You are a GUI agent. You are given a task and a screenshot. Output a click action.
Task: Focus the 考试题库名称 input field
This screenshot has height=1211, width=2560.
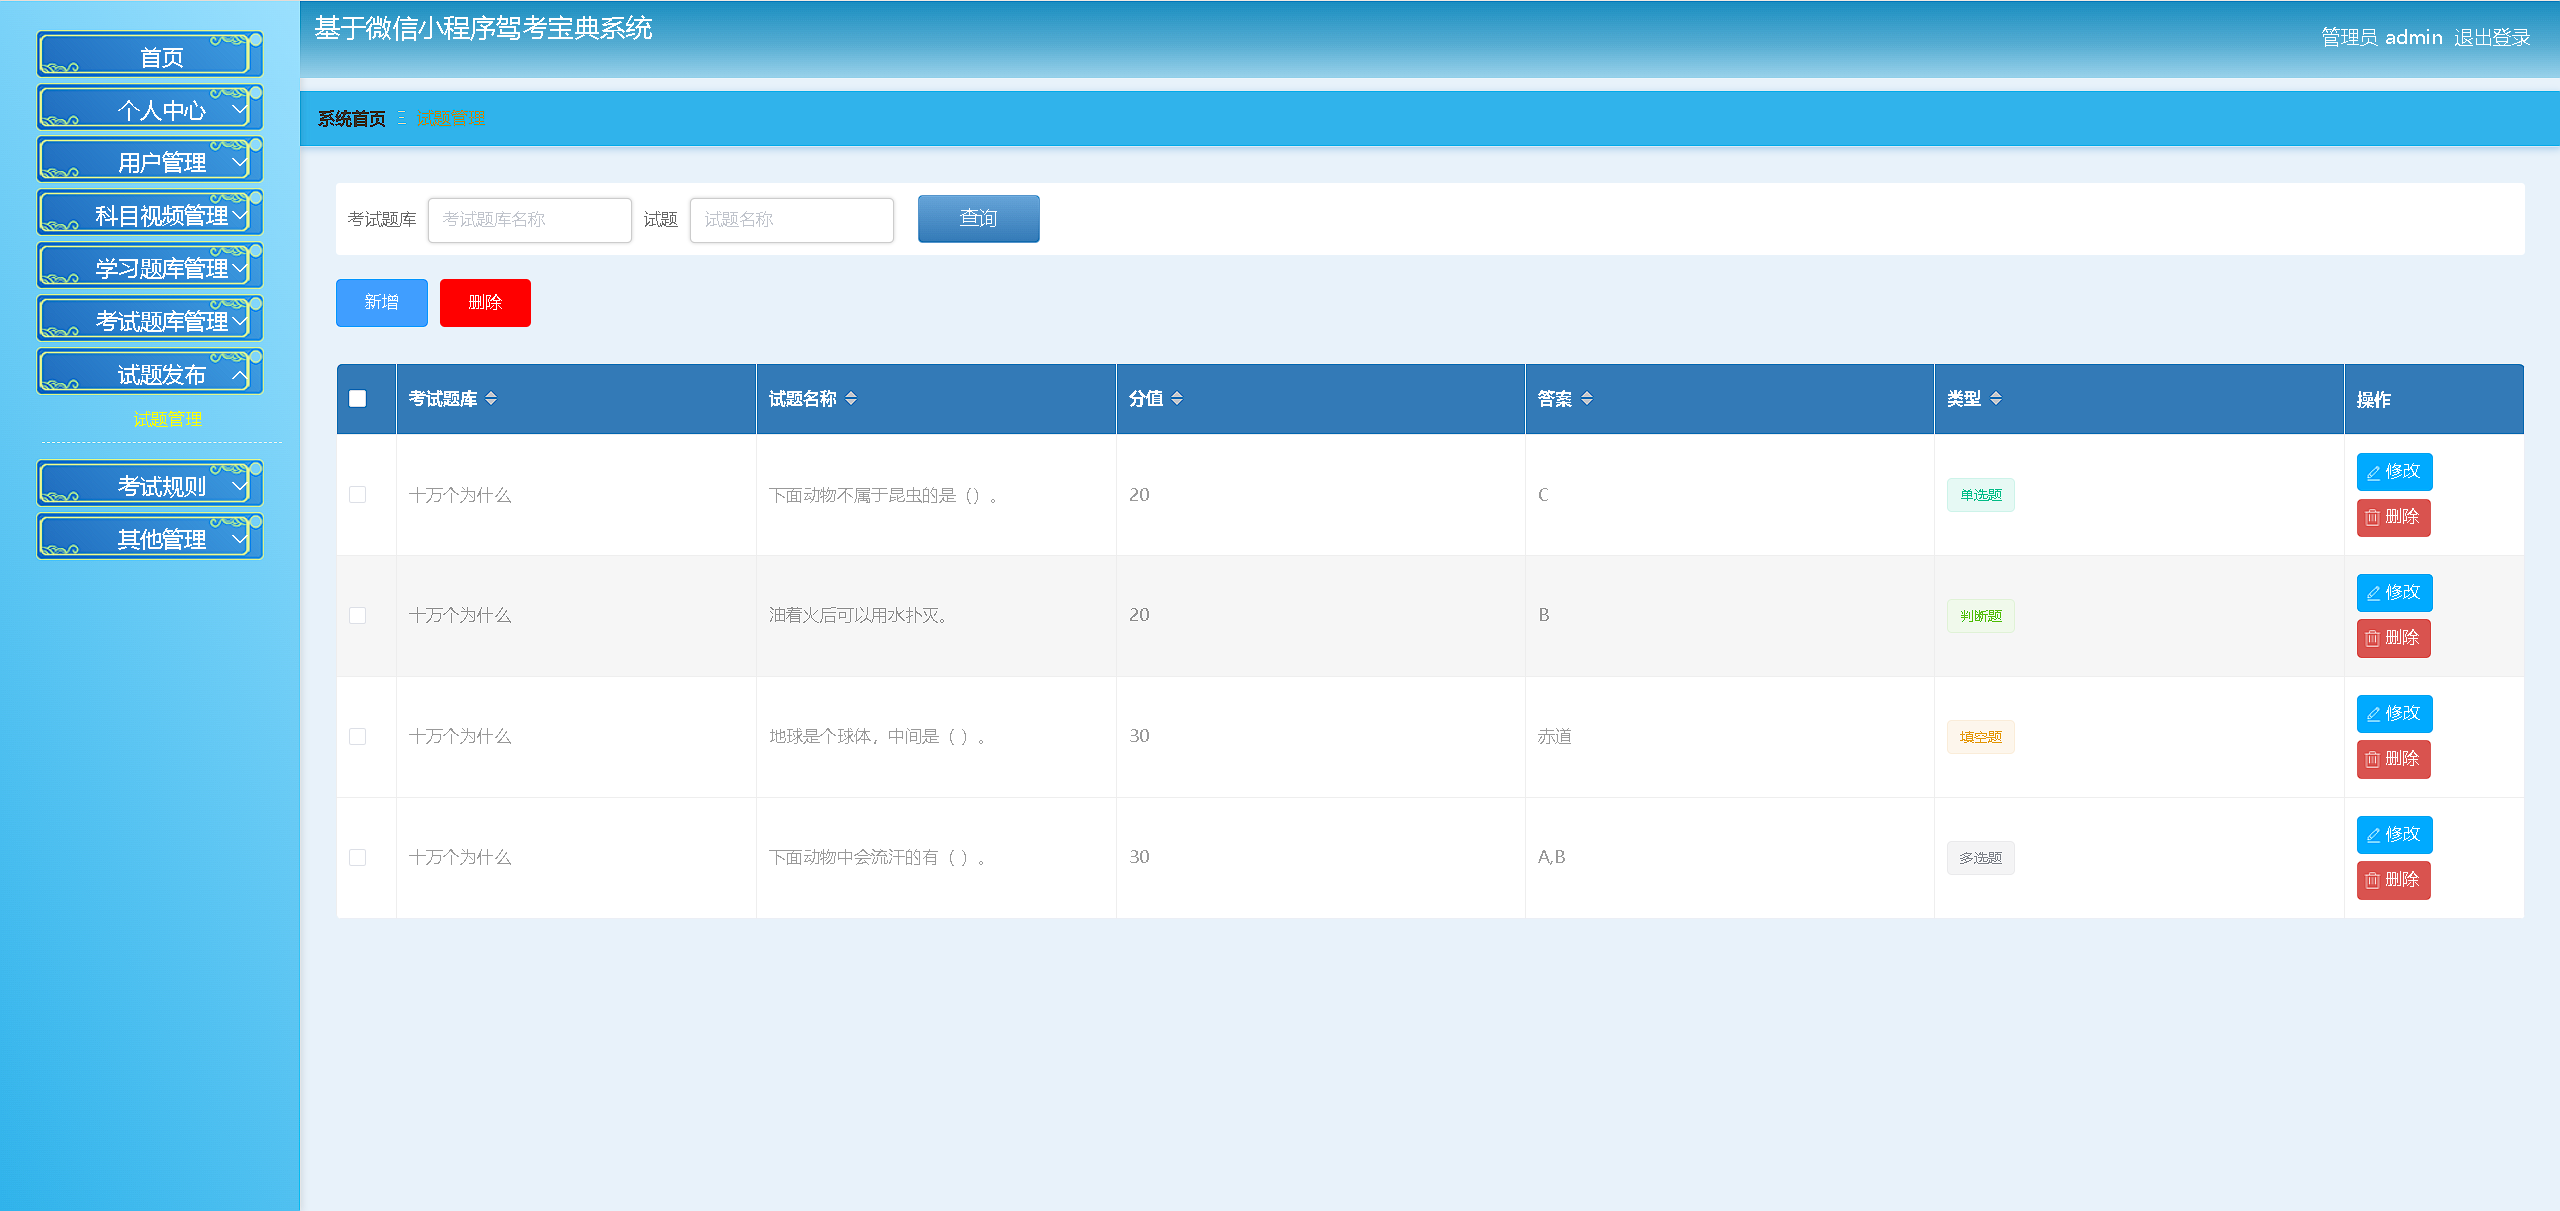tap(529, 220)
